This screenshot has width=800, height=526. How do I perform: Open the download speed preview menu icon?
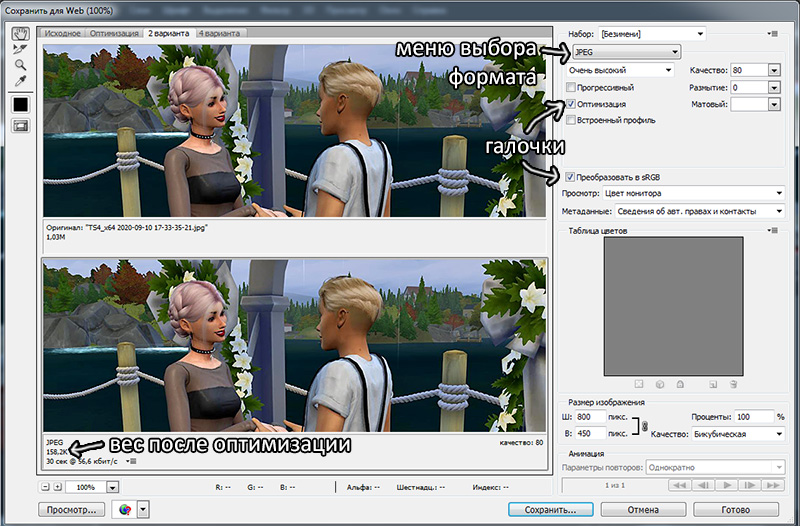pos(132,461)
